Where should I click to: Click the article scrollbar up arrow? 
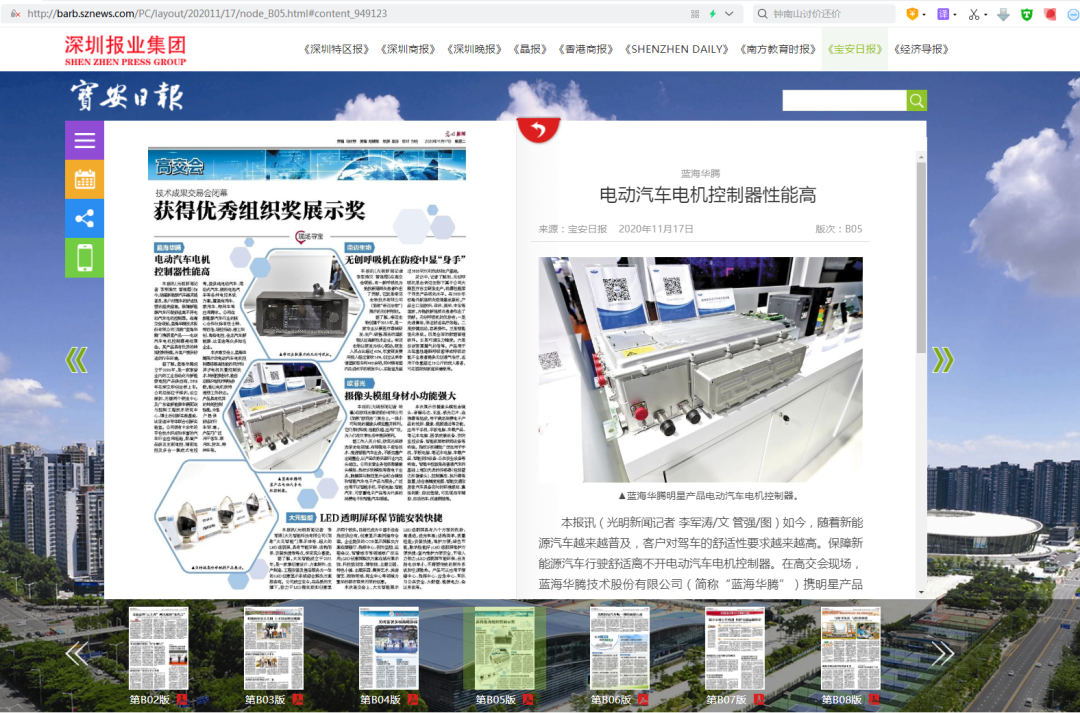tap(921, 157)
